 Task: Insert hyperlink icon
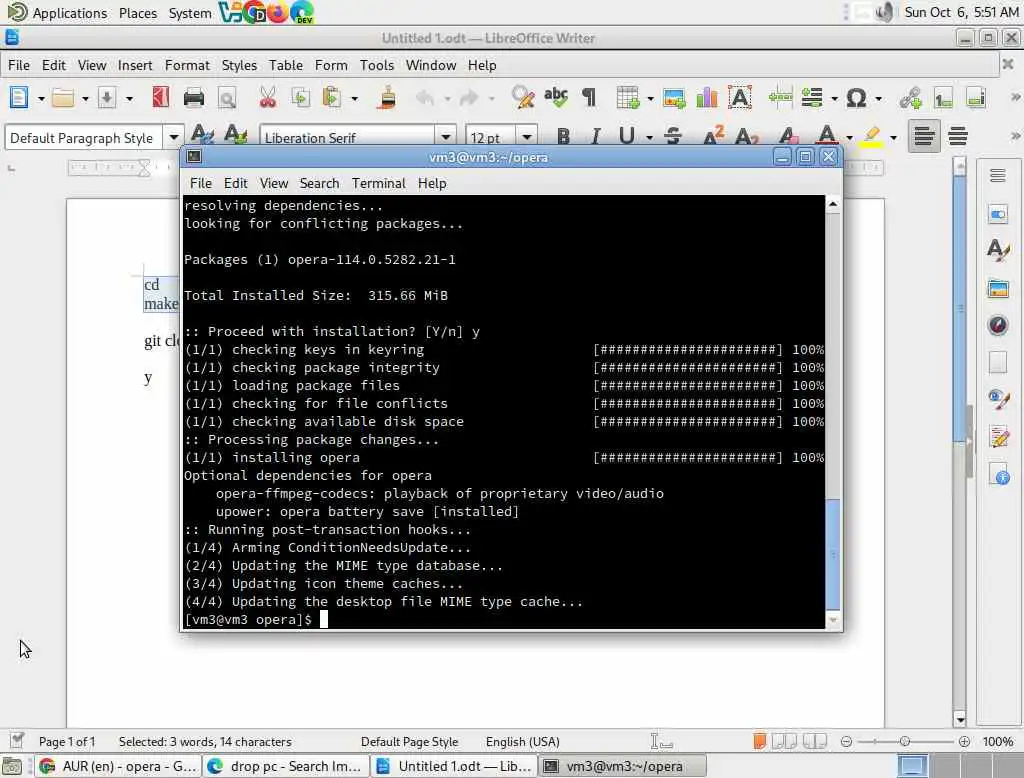tap(910, 98)
